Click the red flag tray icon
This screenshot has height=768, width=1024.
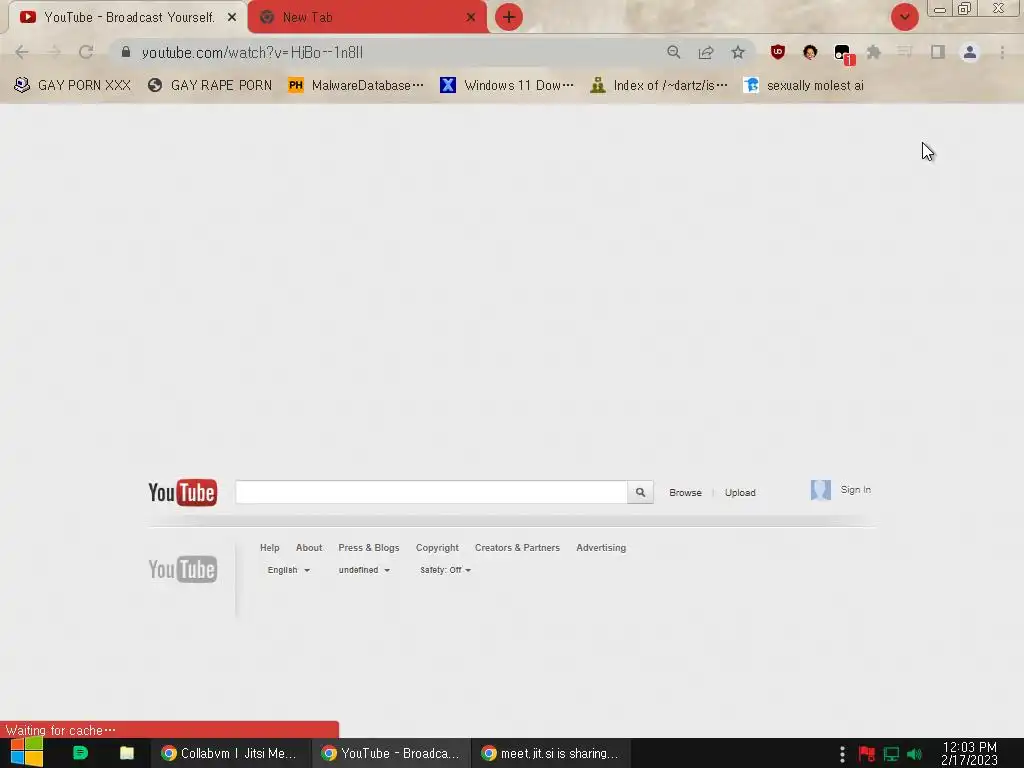tap(867, 754)
